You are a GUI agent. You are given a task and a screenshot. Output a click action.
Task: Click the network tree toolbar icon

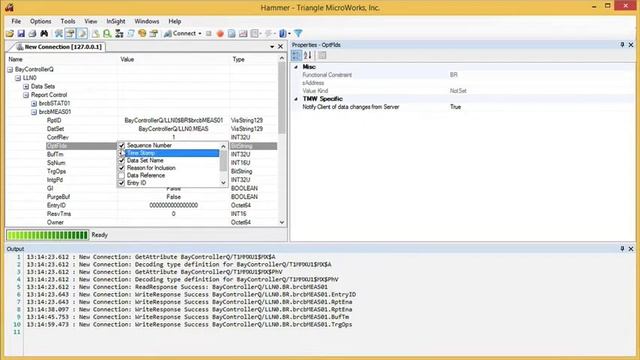(x=119, y=33)
